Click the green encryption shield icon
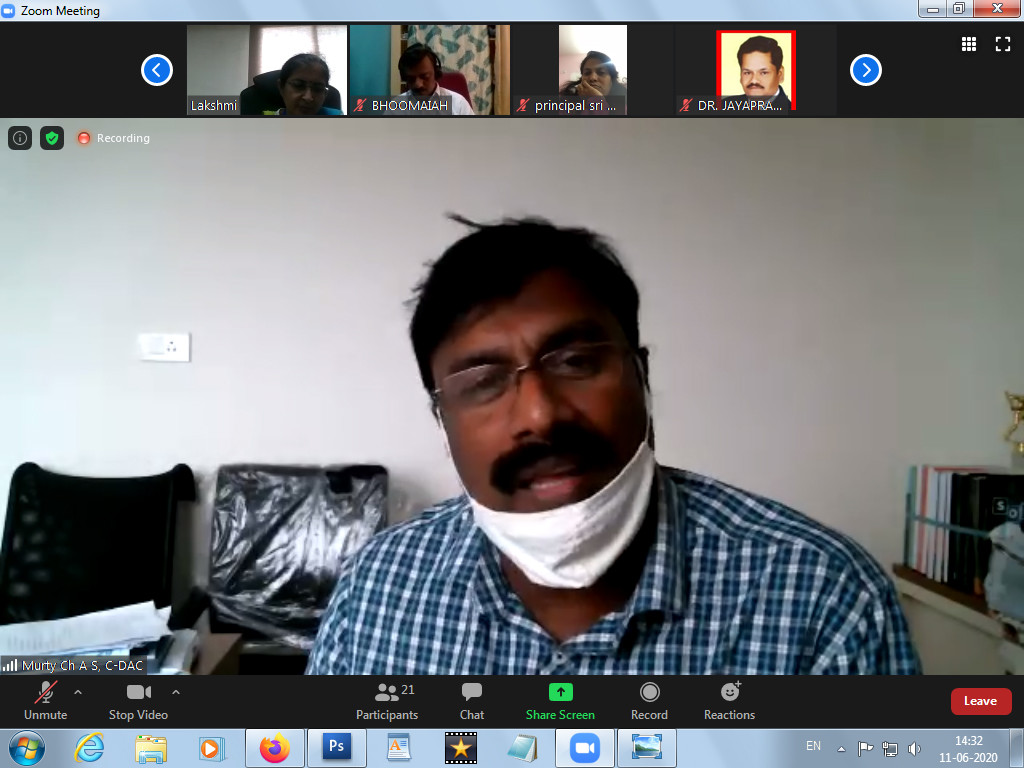 tap(52, 138)
